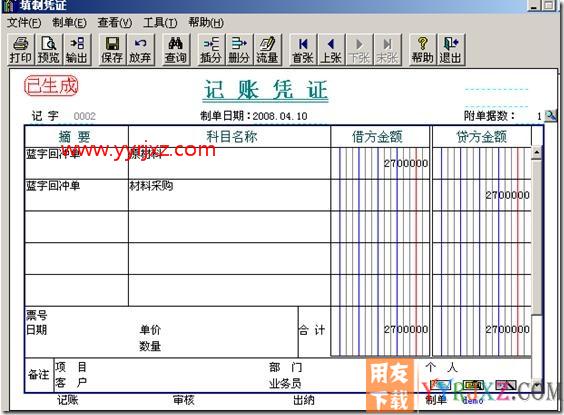
Task: Click the 输出 (Export) toolbar icon
Action: pyautogui.click(x=77, y=50)
